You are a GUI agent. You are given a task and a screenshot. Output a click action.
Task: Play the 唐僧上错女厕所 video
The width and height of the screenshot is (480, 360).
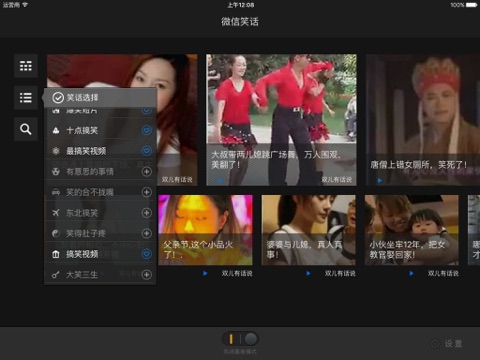[x=423, y=120]
